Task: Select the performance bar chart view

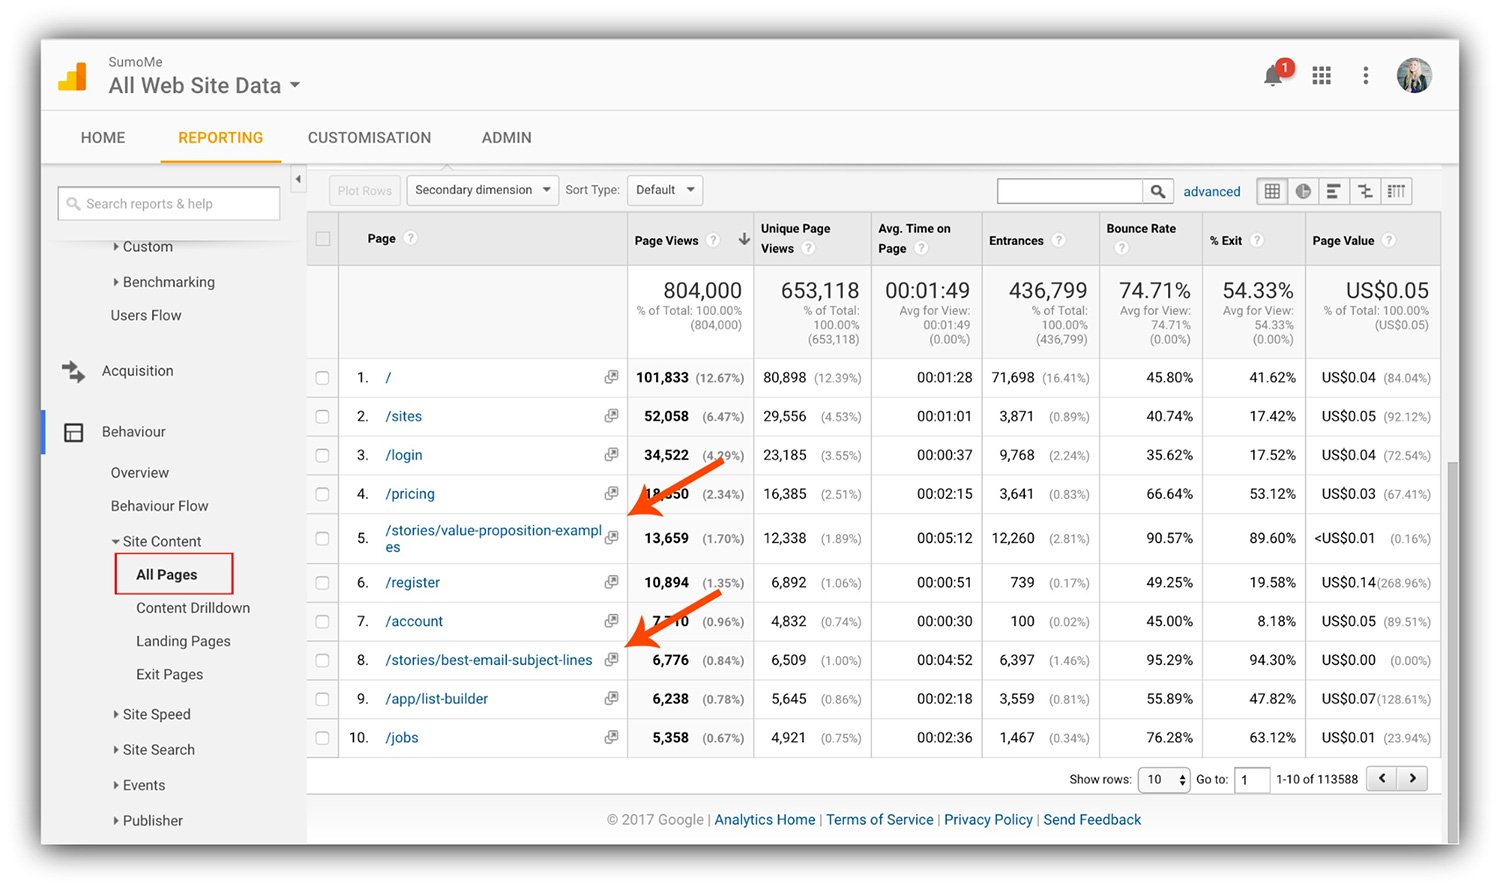Action: 1334,190
